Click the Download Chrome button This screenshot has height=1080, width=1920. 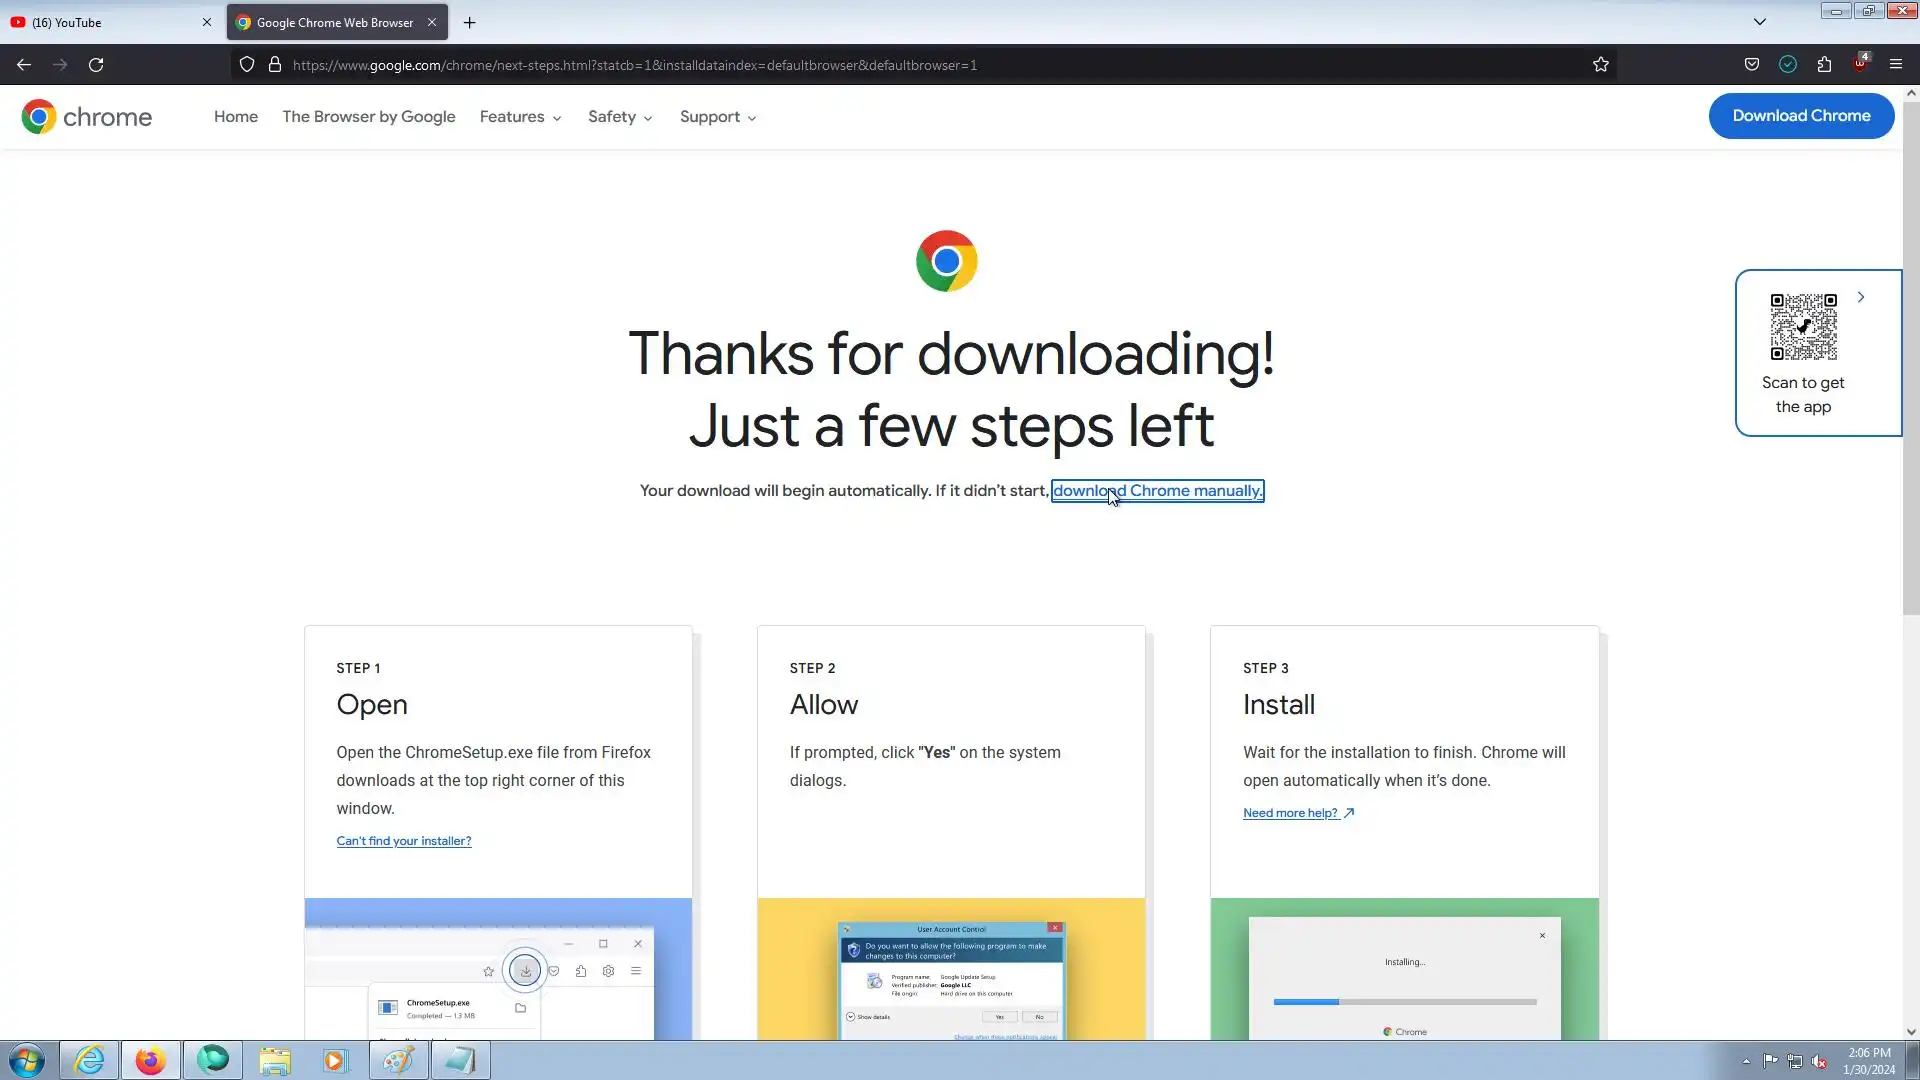point(1801,116)
